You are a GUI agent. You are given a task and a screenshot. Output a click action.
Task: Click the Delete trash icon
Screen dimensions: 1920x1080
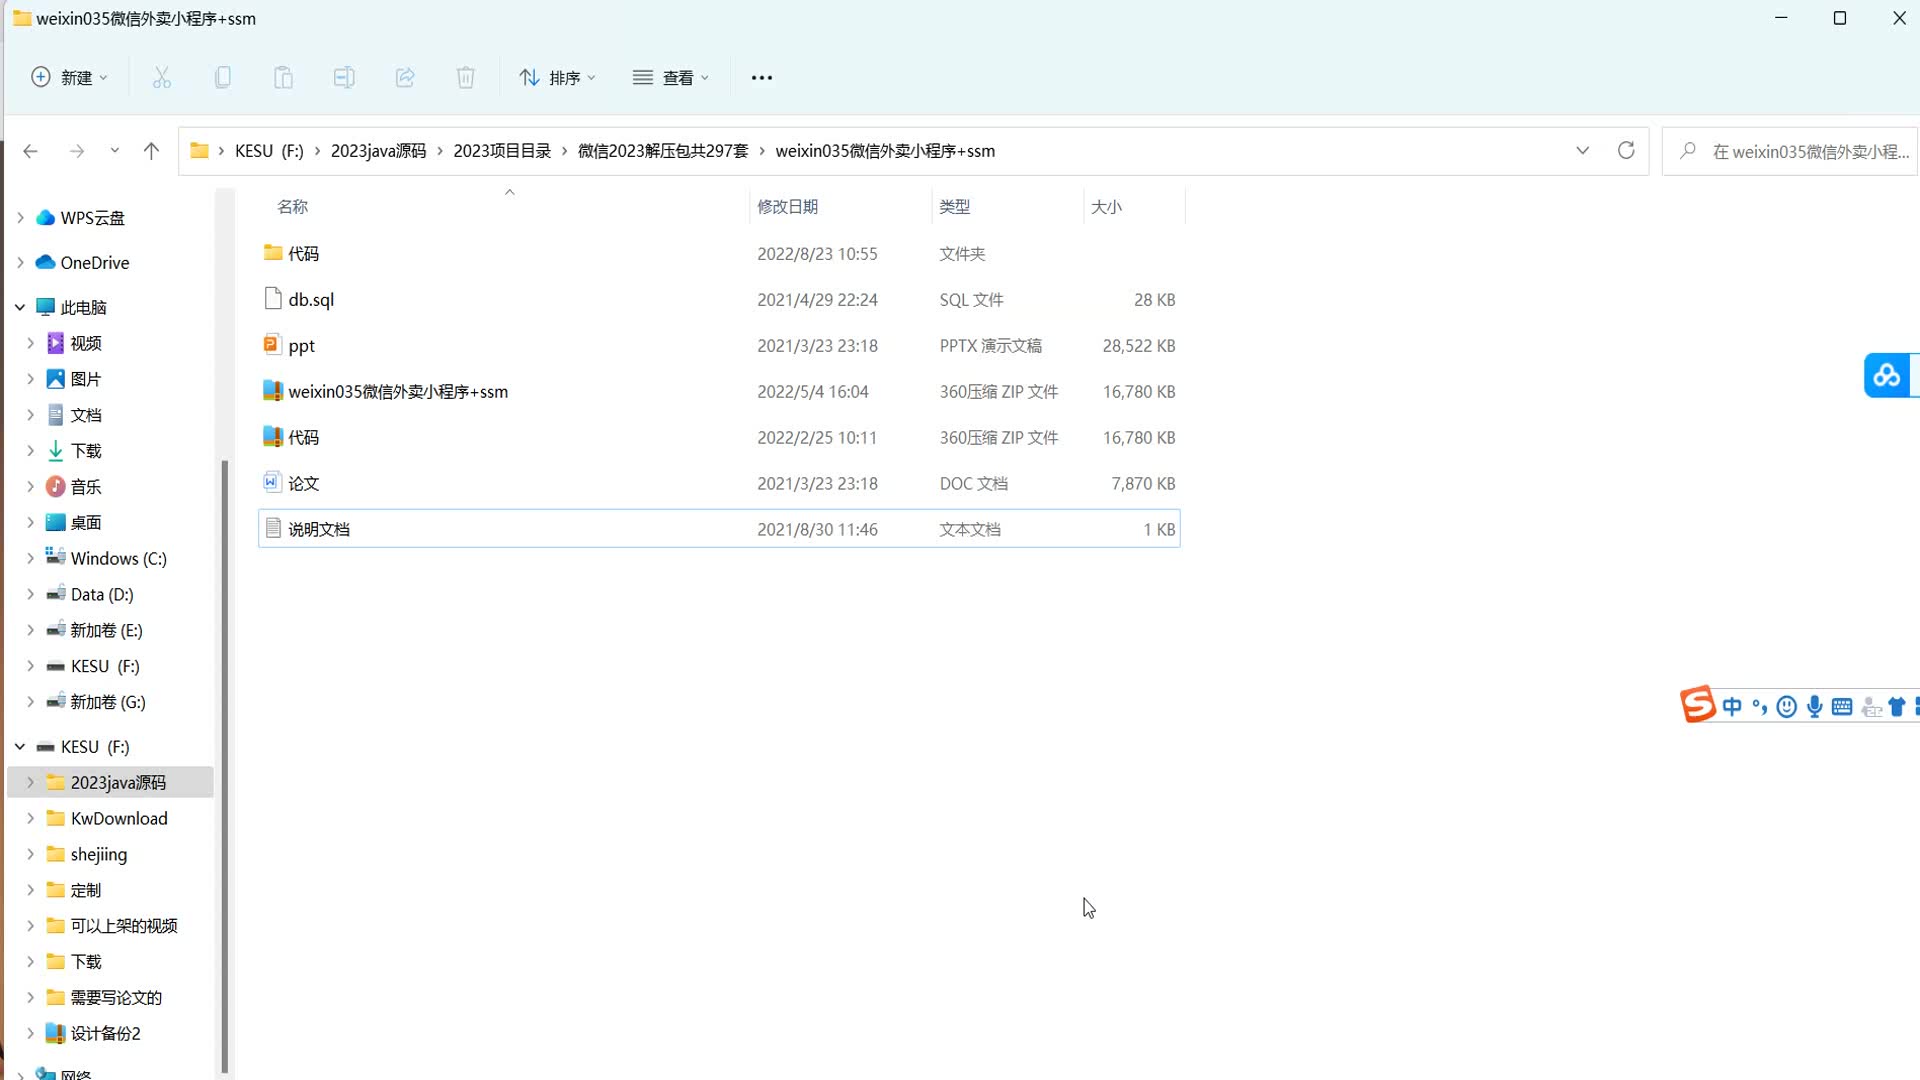[466, 78]
